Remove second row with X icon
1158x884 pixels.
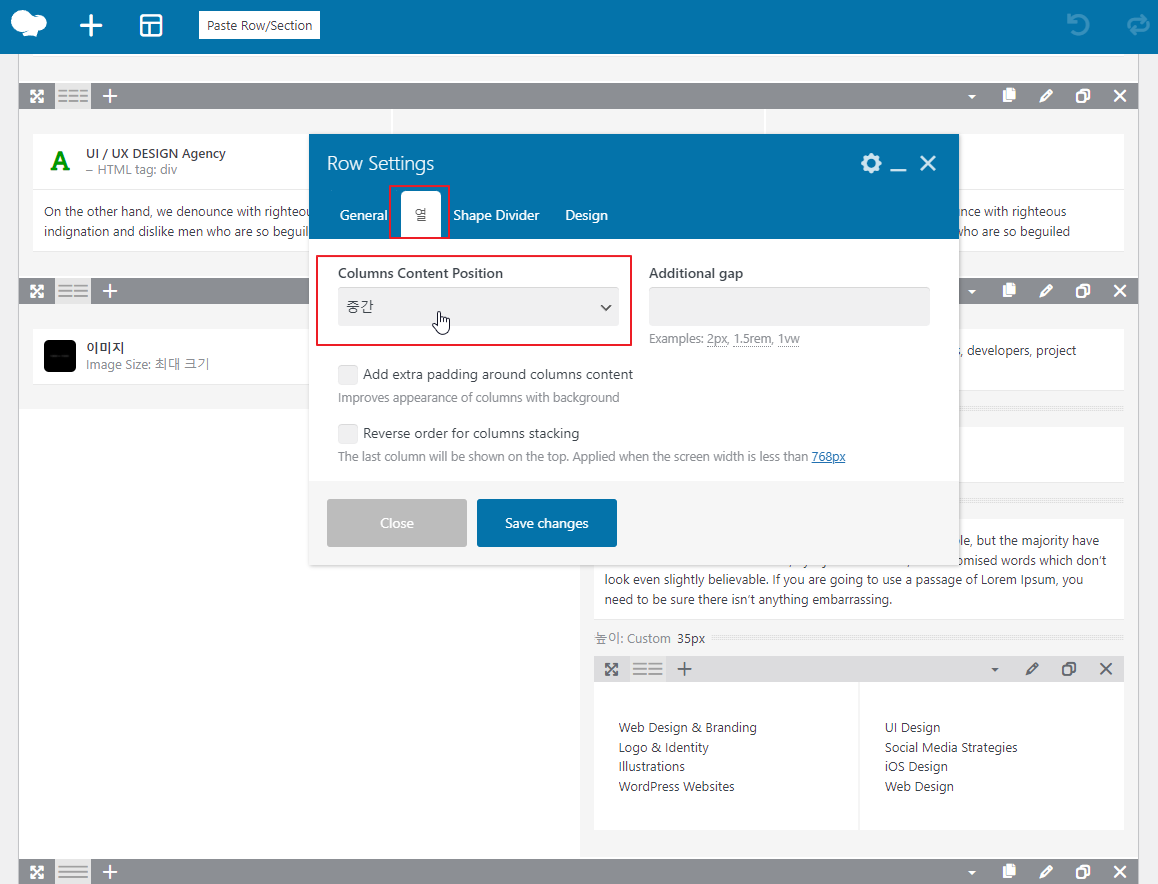pos(1120,291)
